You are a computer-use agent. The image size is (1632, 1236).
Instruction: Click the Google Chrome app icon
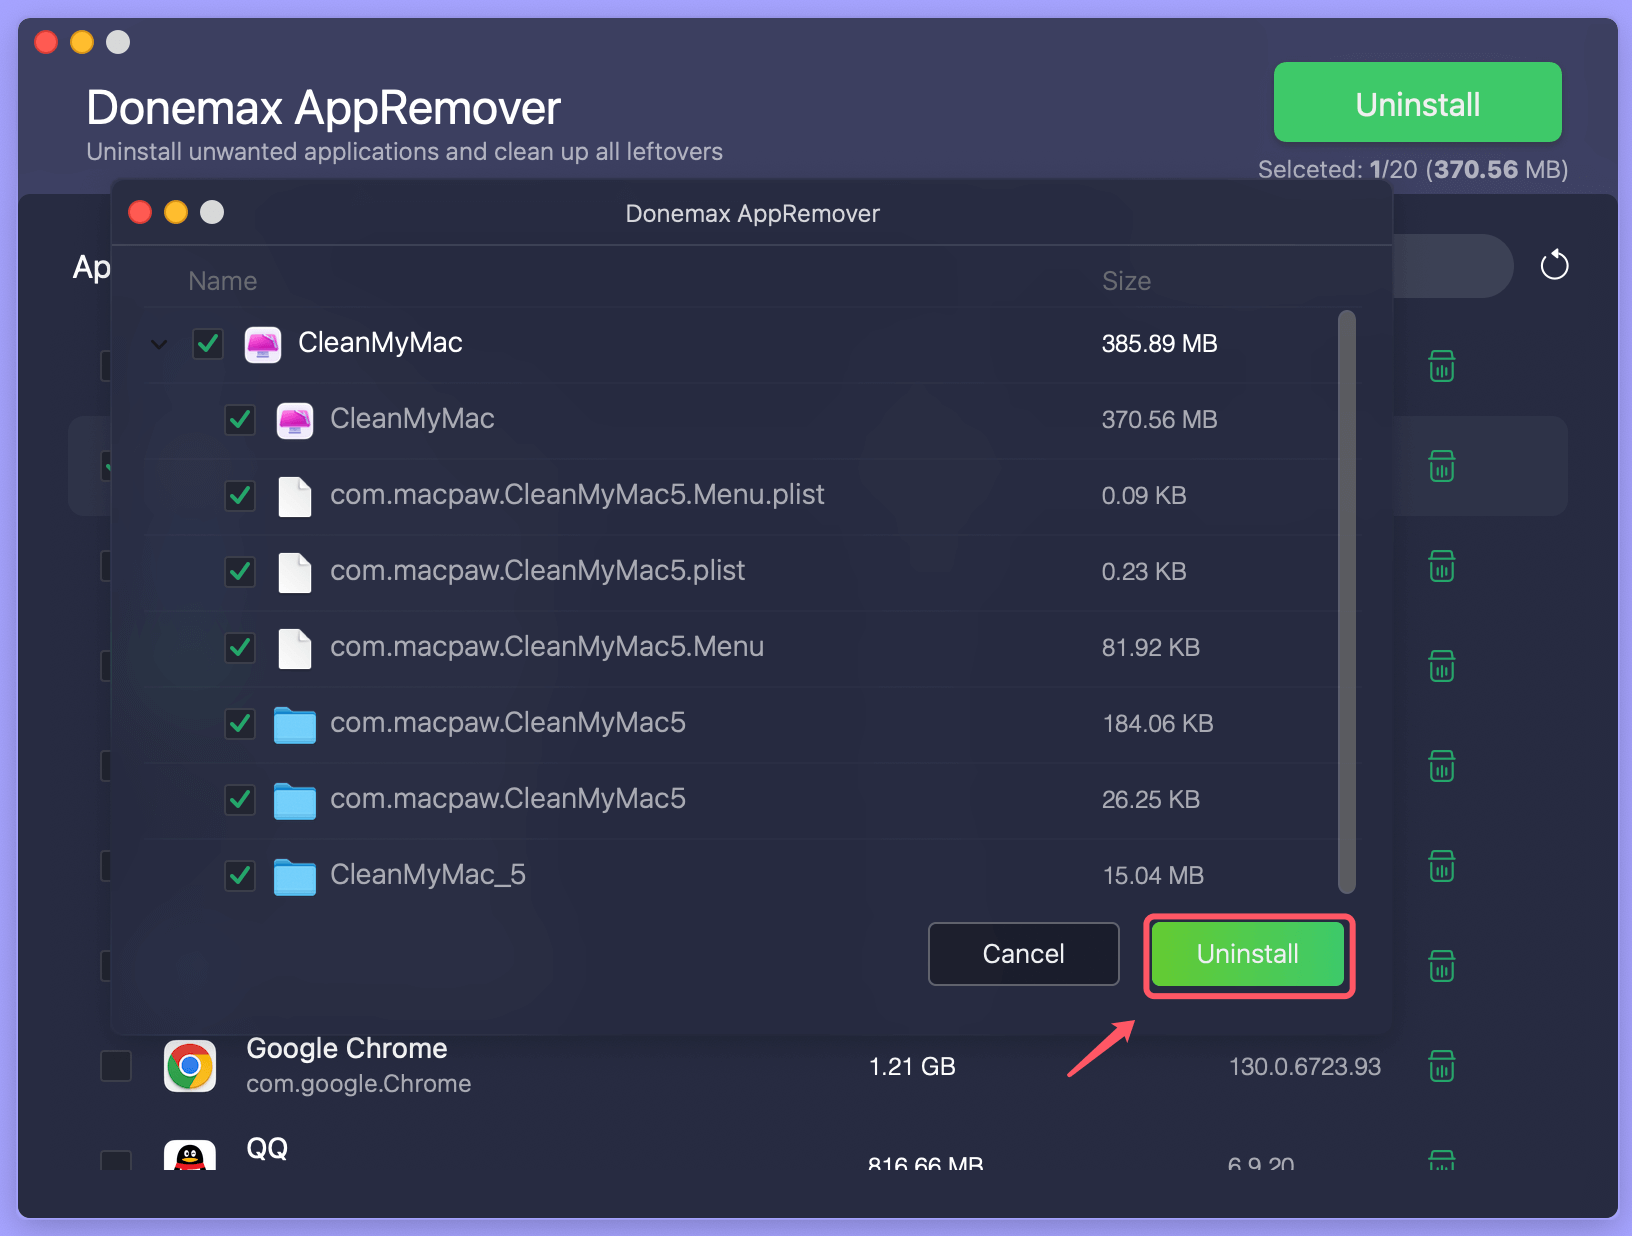(189, 1066)
